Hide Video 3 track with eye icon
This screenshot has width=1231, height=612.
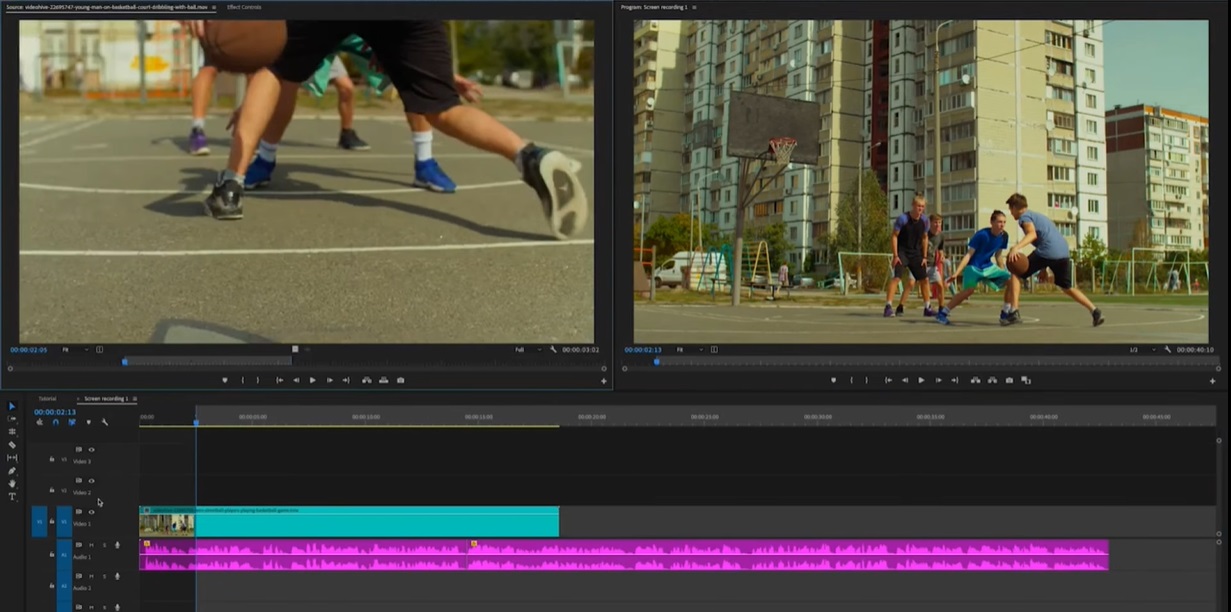pos(91,450)
